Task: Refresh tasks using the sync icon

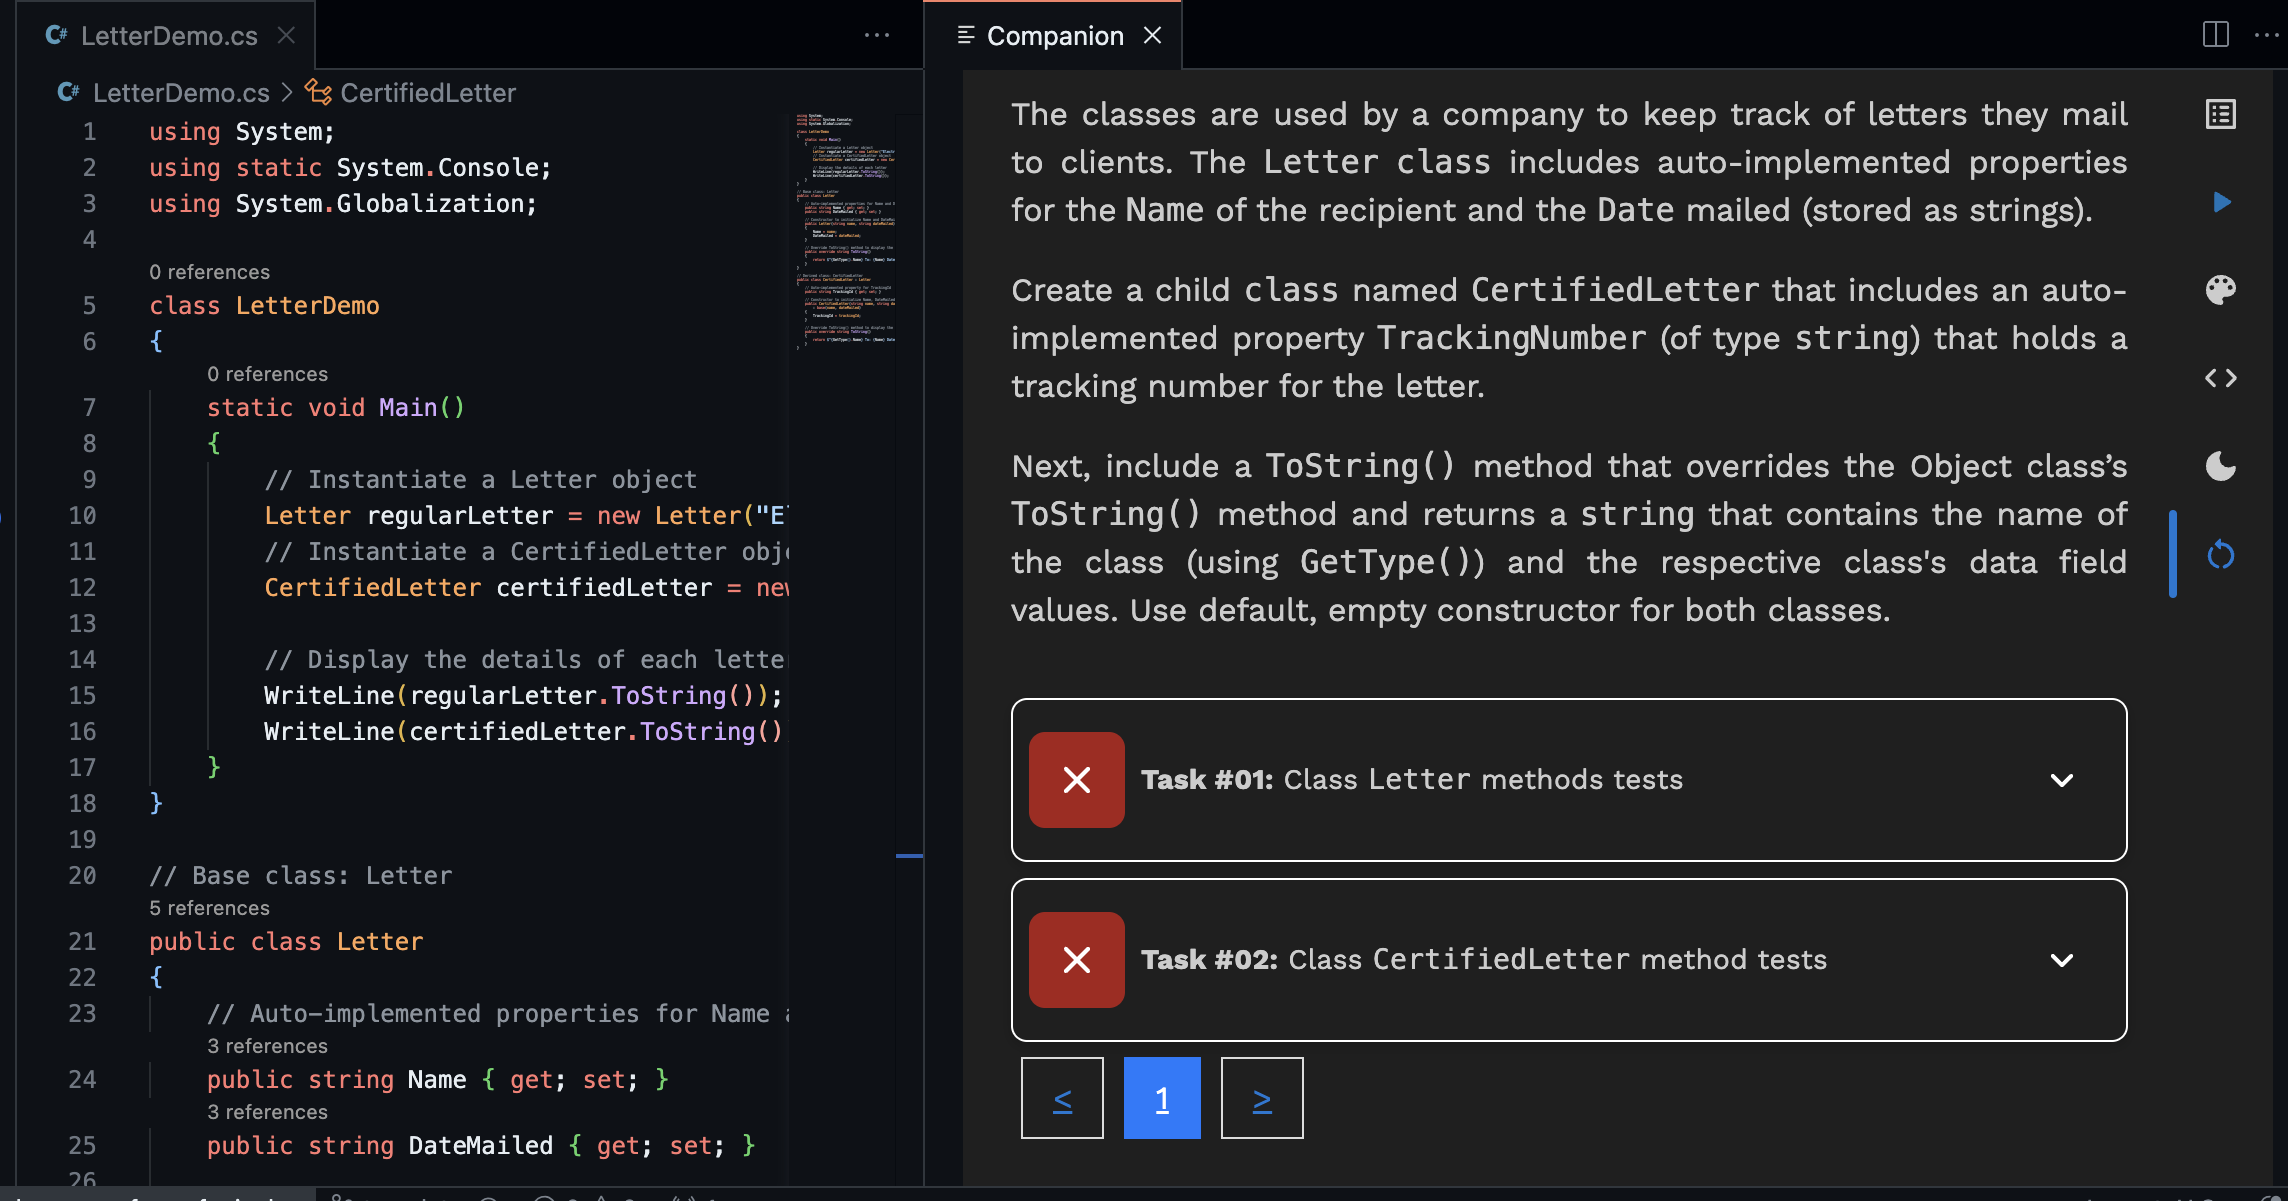Action: [2220, 553]
